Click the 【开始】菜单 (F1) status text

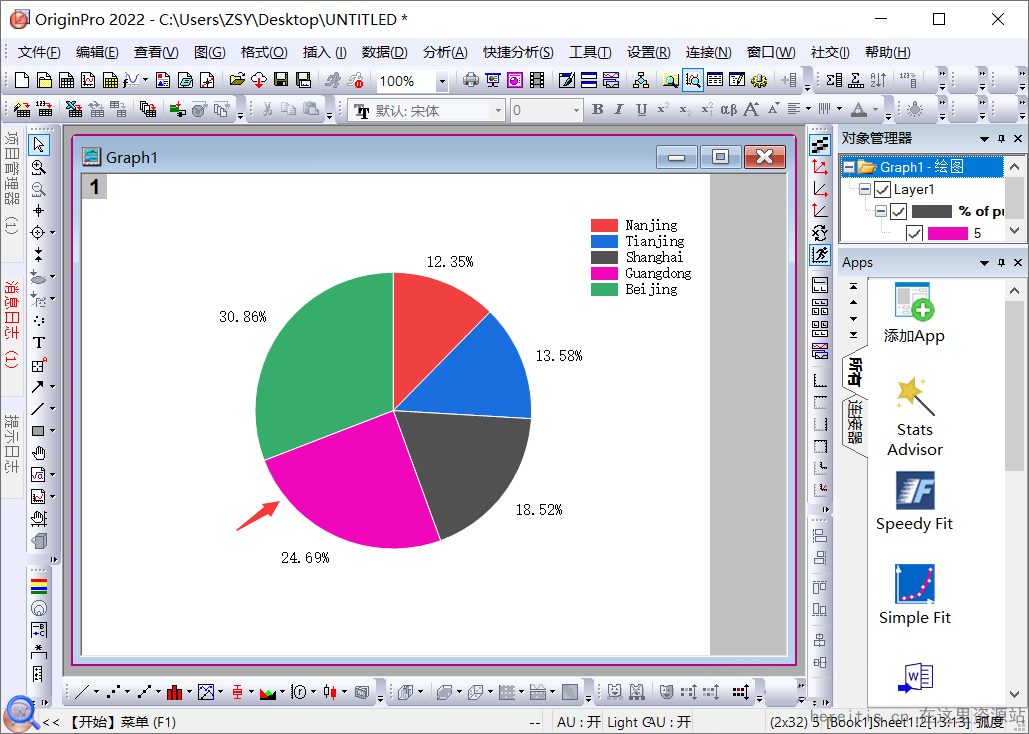121,722
